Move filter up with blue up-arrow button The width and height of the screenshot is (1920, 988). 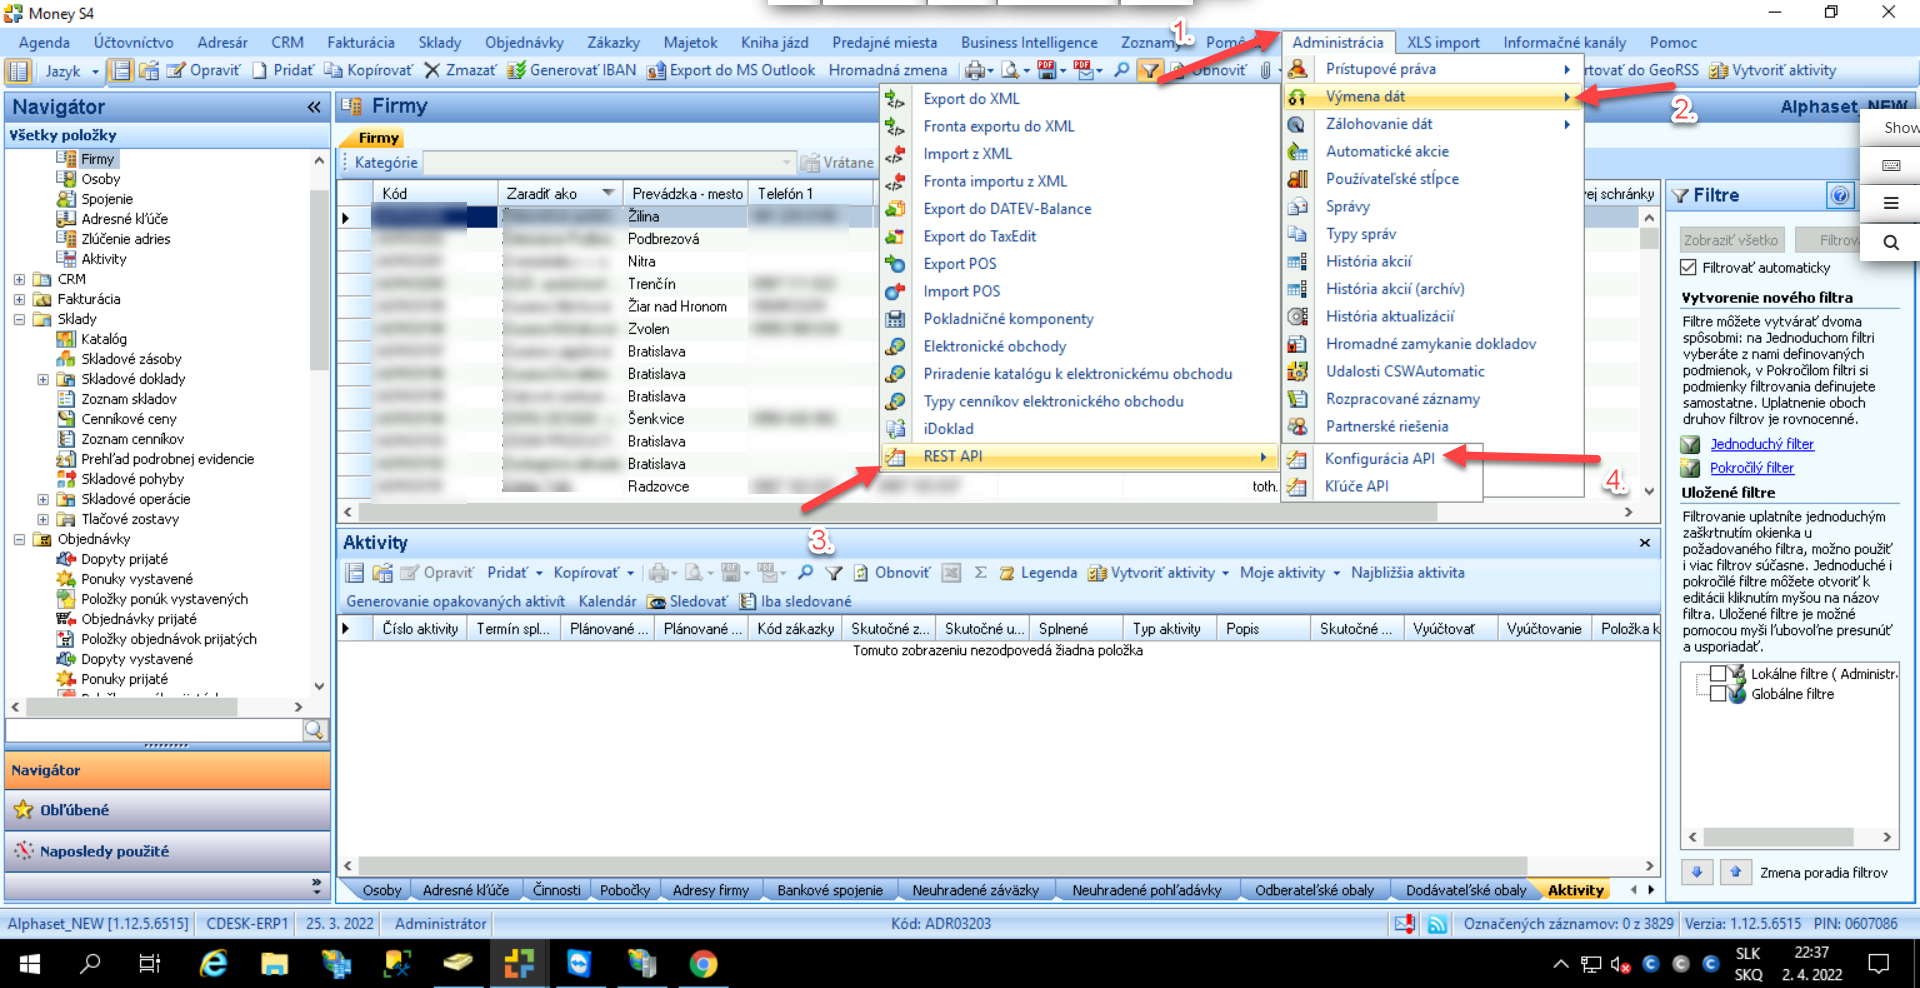pyautogui.click(x=1735, y=872)
